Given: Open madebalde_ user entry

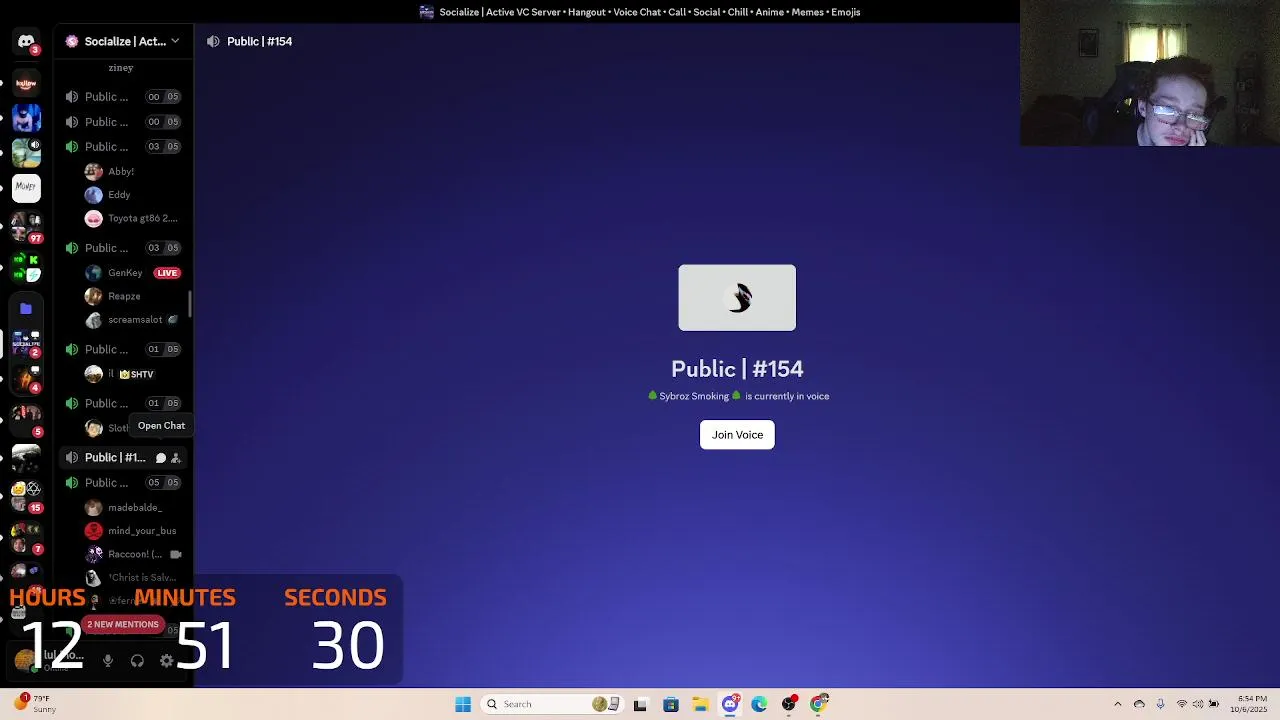Looking at the screenshot, I should pos(132,508).
